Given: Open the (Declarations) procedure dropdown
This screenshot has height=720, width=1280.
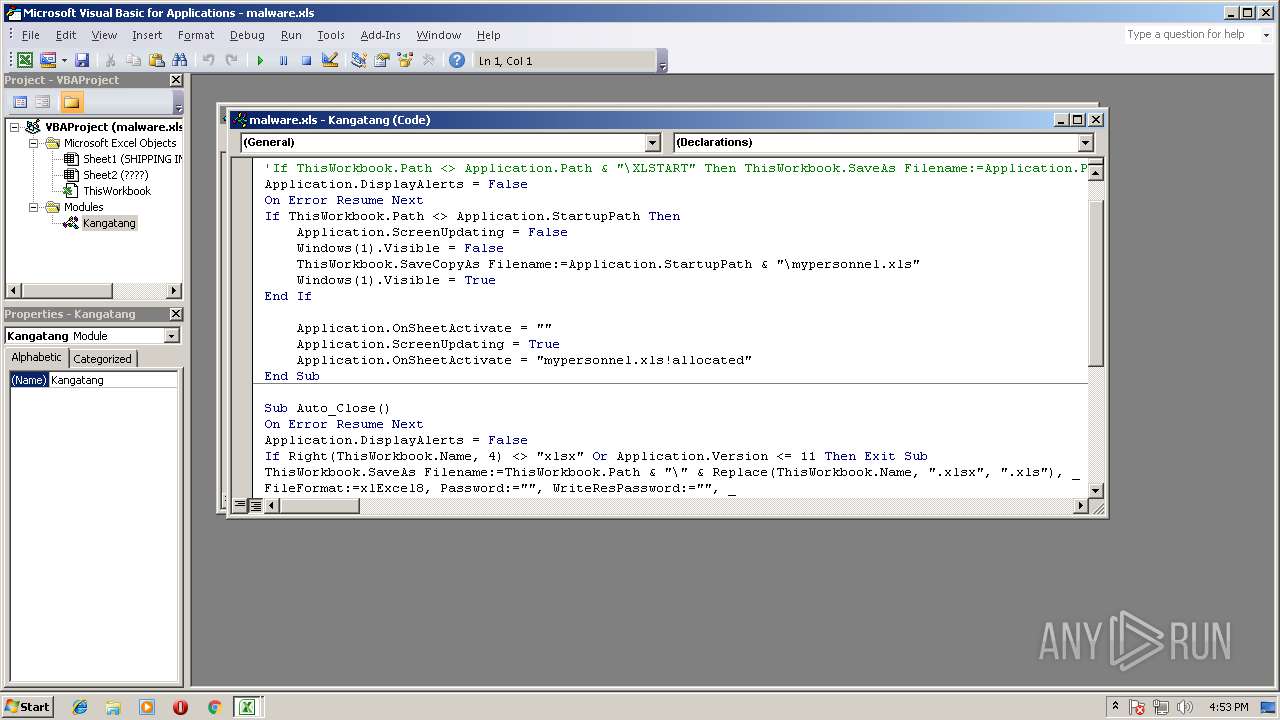Looking at the screenshot, I should tap(1086, 143).
